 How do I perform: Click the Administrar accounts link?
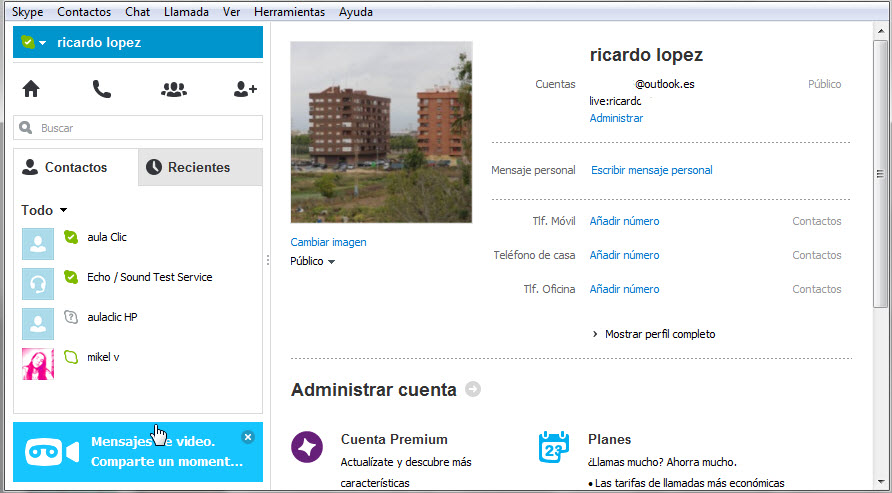[616, 118]
